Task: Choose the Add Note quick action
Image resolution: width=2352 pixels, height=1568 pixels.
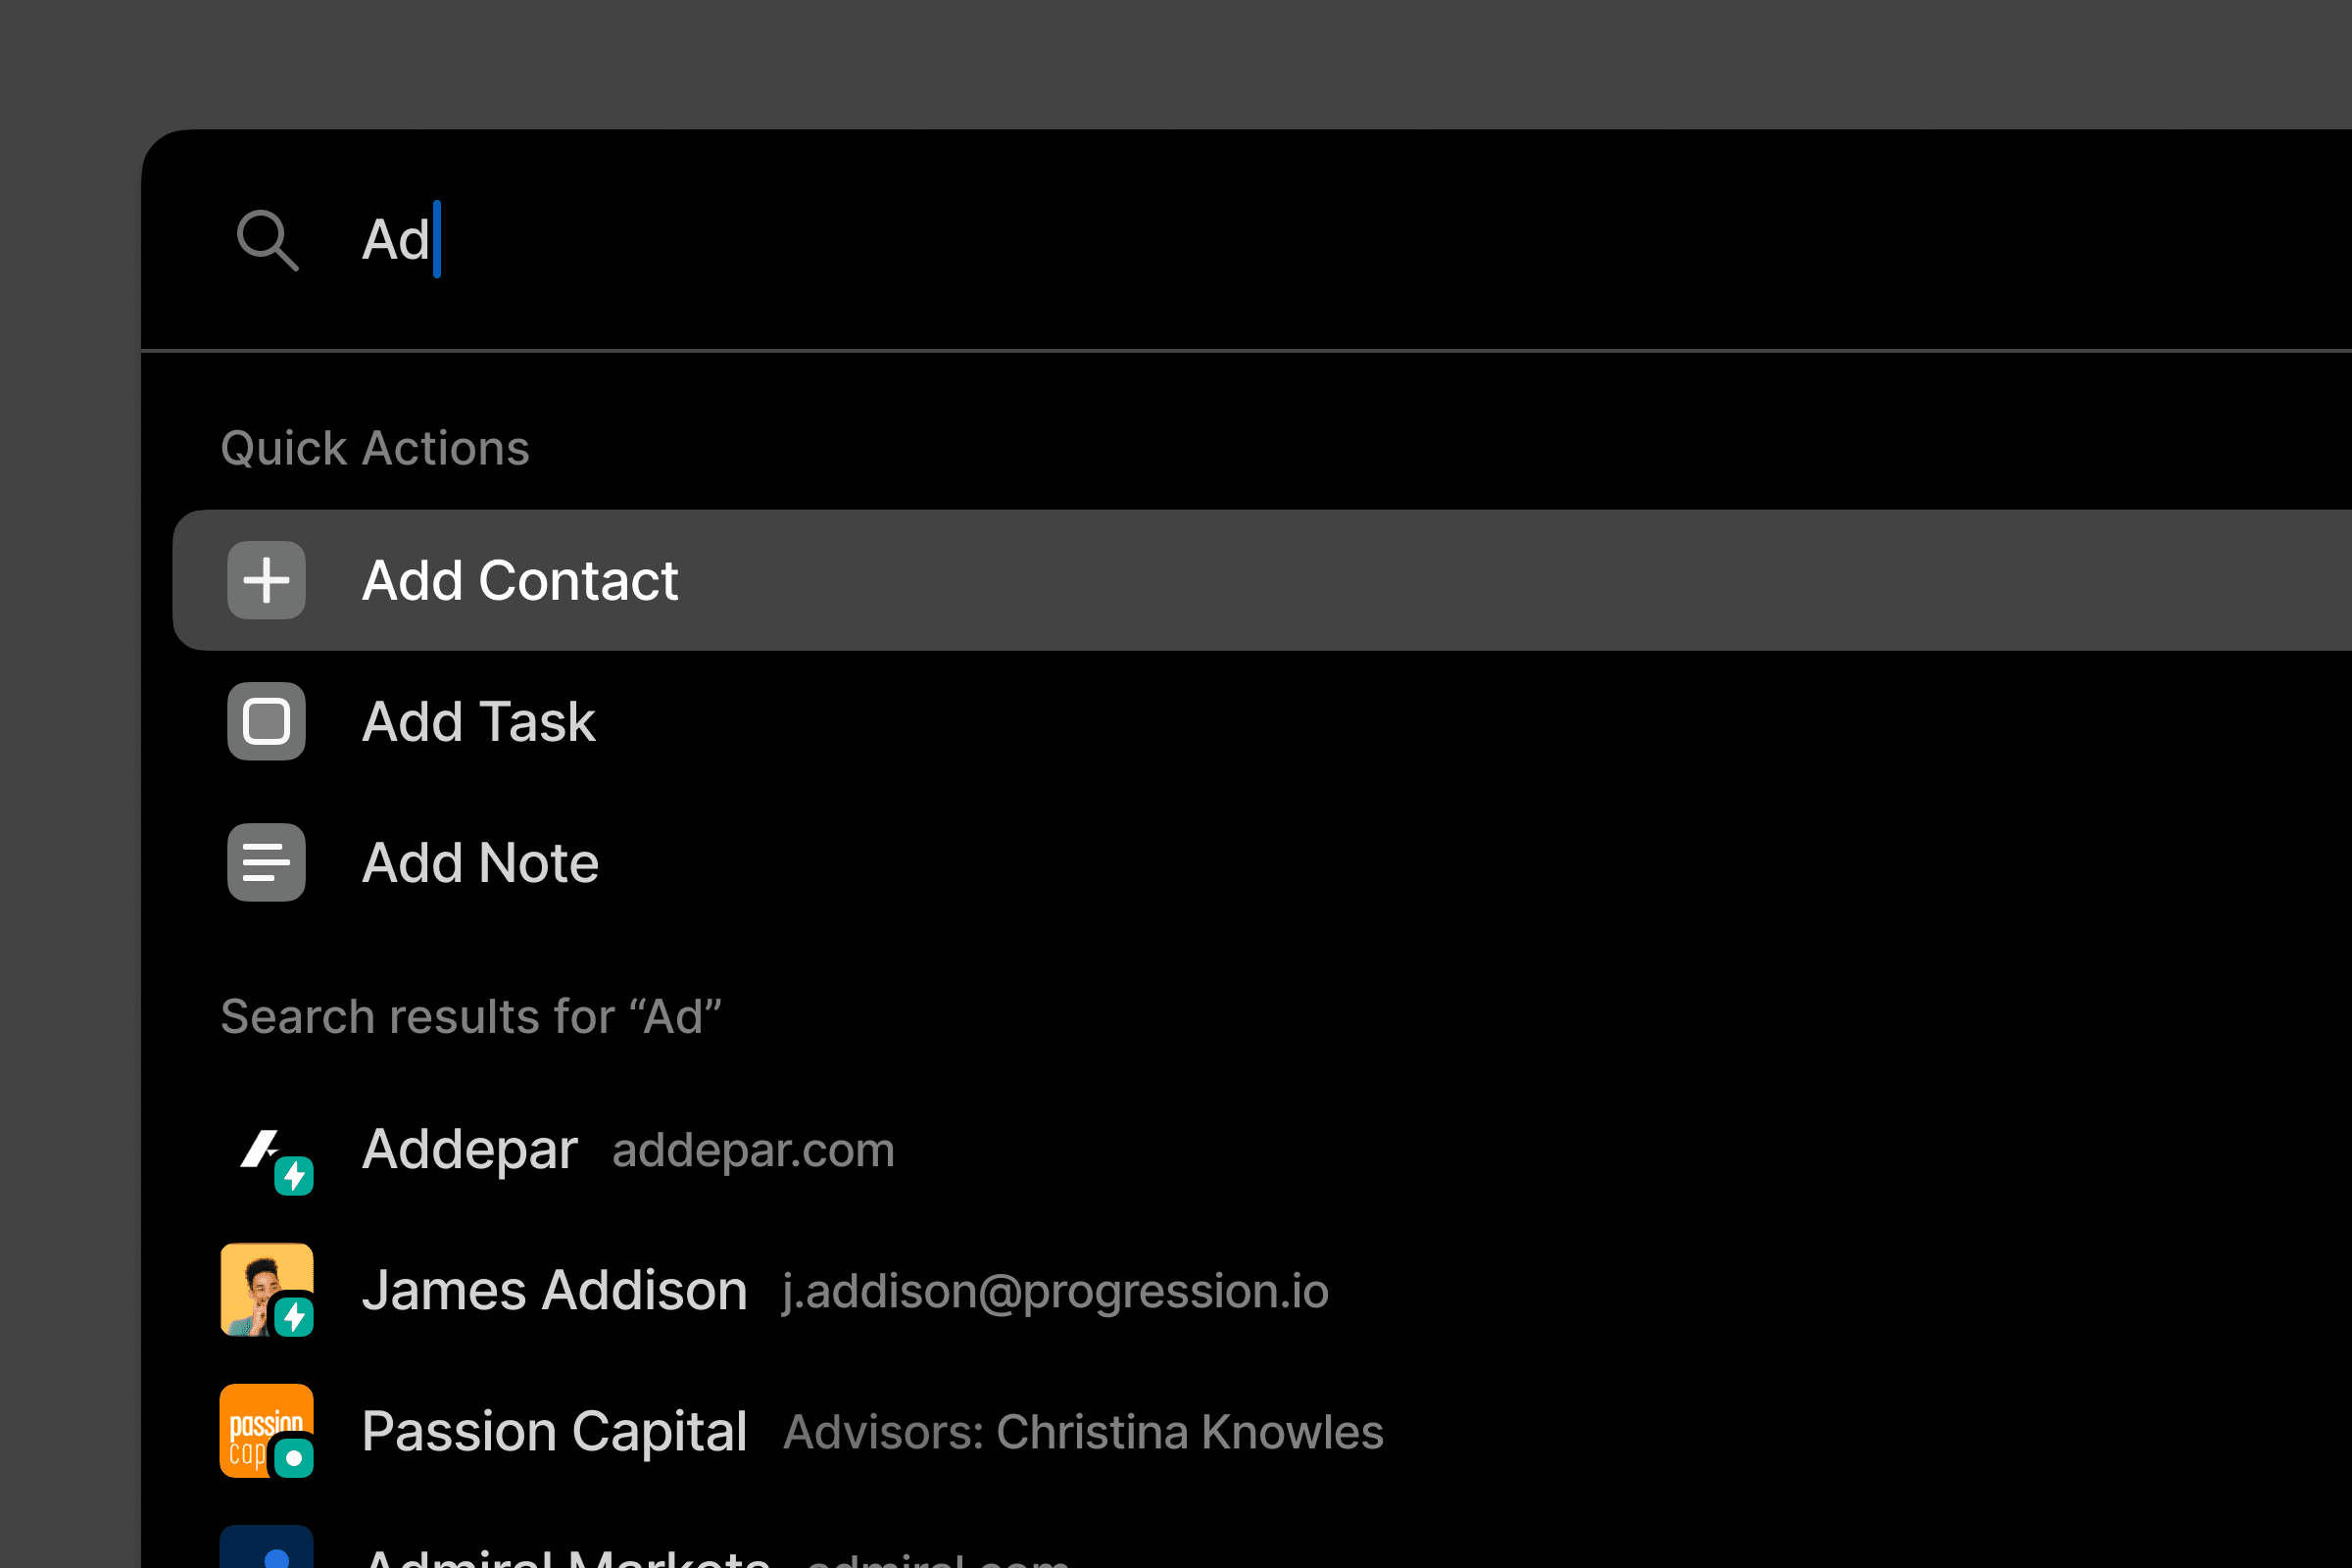Action: [1262, 862]
